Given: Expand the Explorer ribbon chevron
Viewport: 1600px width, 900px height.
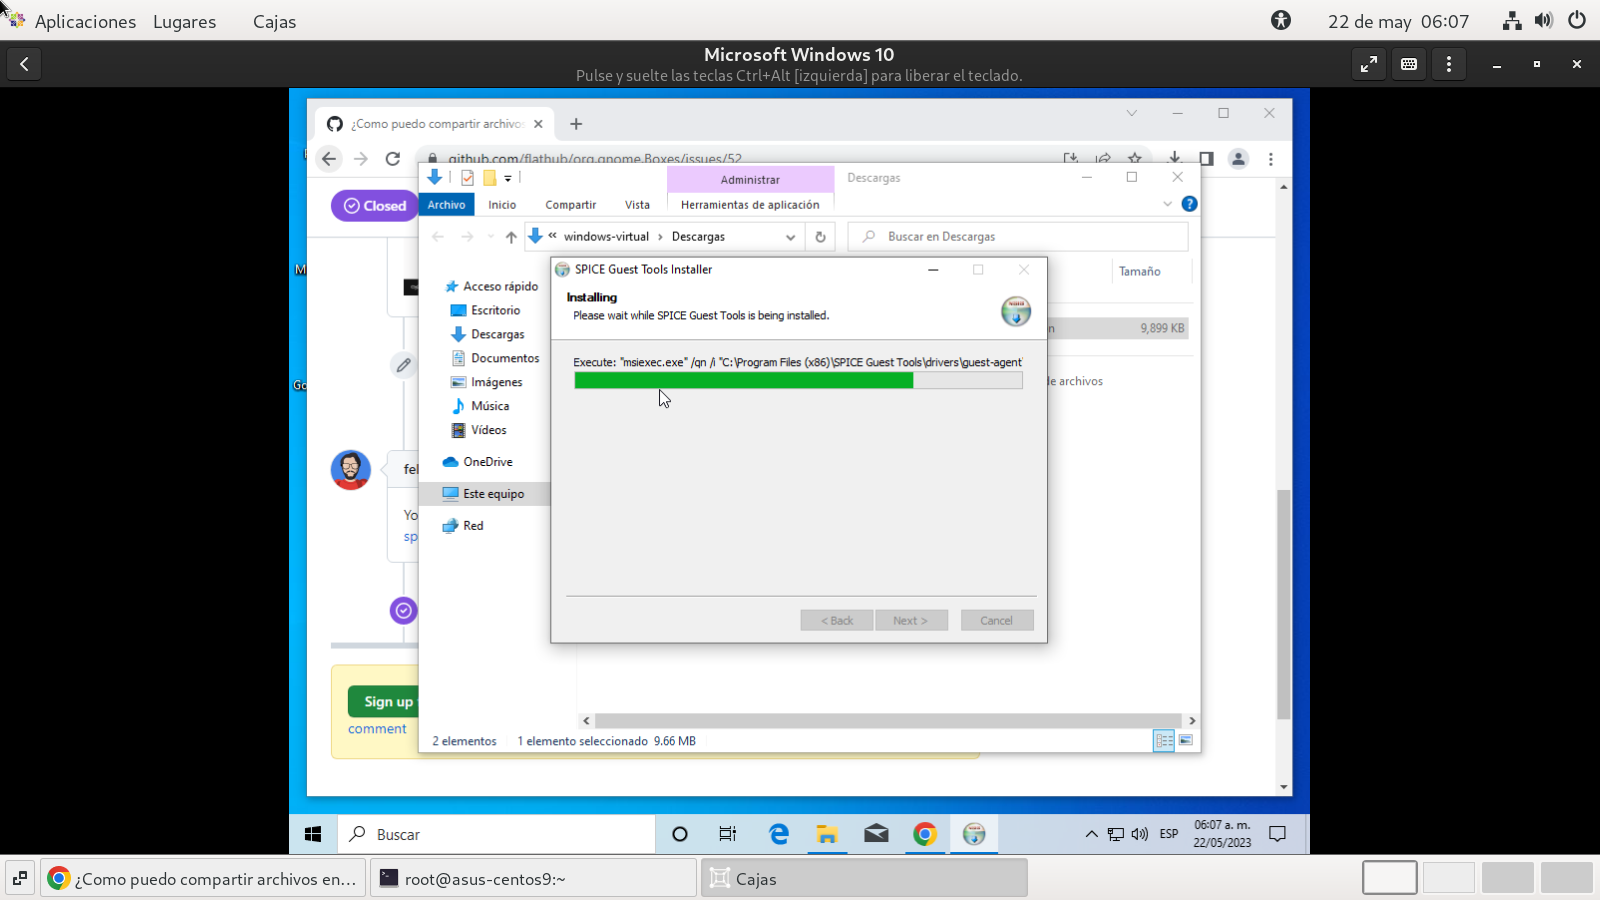Looking at the screenshot, I should [x=1167, y=204].
